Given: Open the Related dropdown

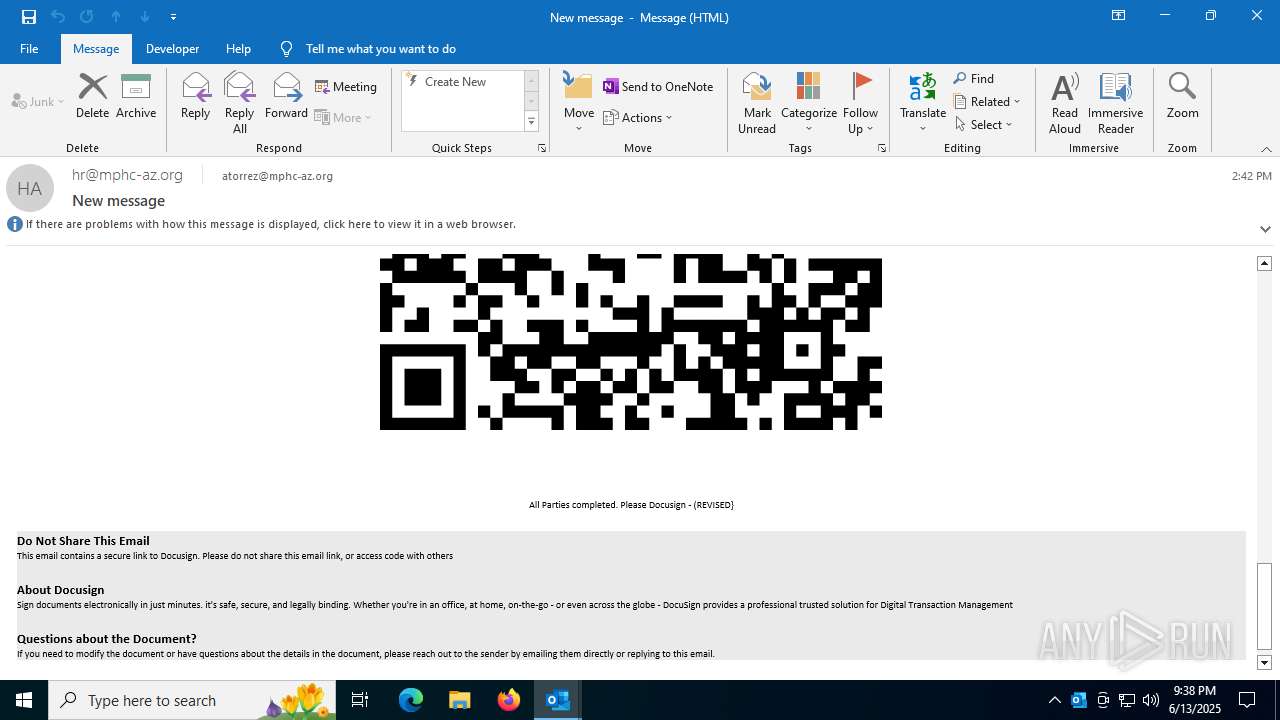Looking at the screenshot, I should [987, 102].
